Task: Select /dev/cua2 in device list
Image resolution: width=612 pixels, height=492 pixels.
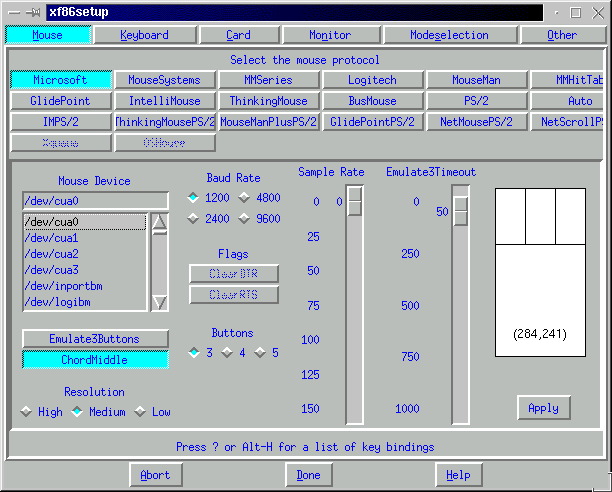Action: (x=52, y=254)
